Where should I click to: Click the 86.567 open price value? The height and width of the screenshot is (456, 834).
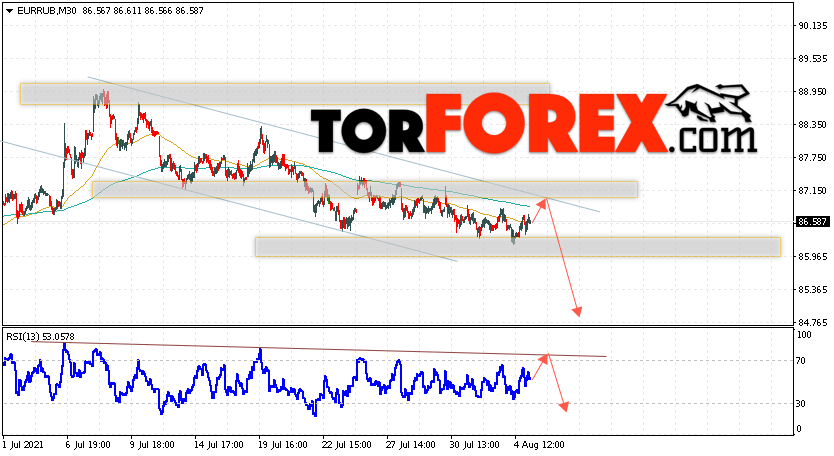point(97,11)
